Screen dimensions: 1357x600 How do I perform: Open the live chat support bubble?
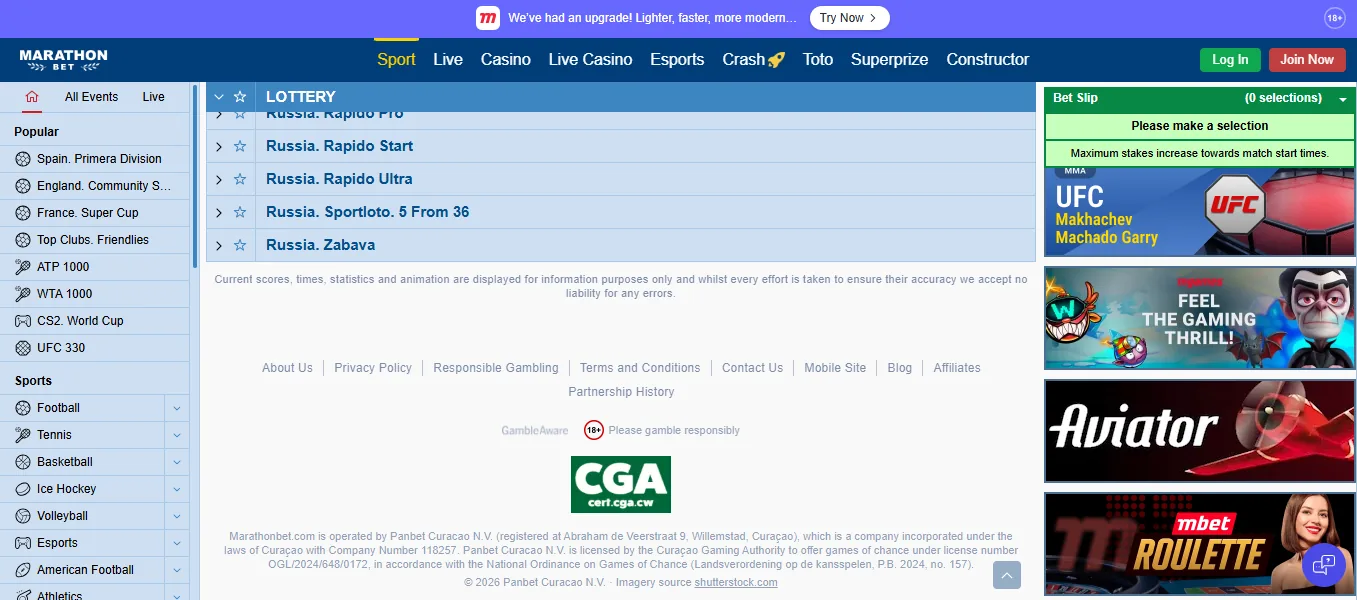[x=1324, y=565]
